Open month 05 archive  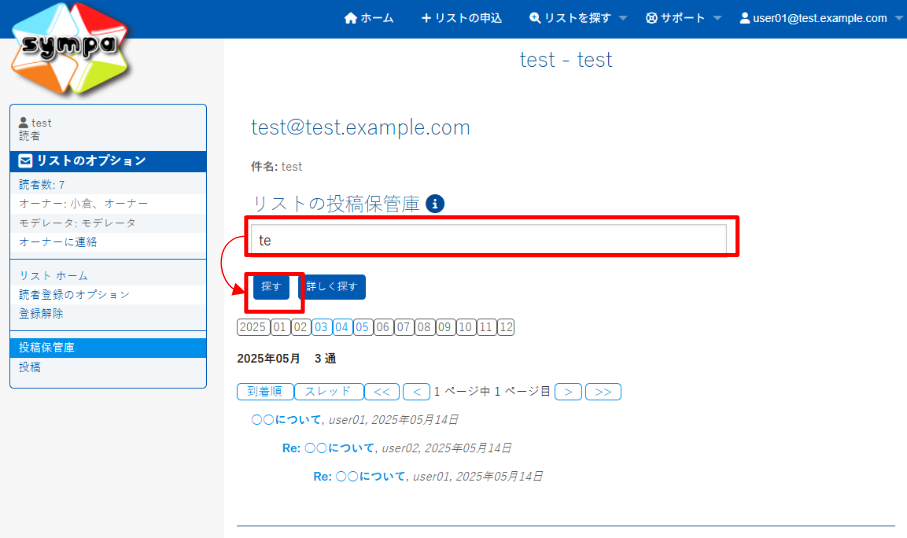(362, 327)
